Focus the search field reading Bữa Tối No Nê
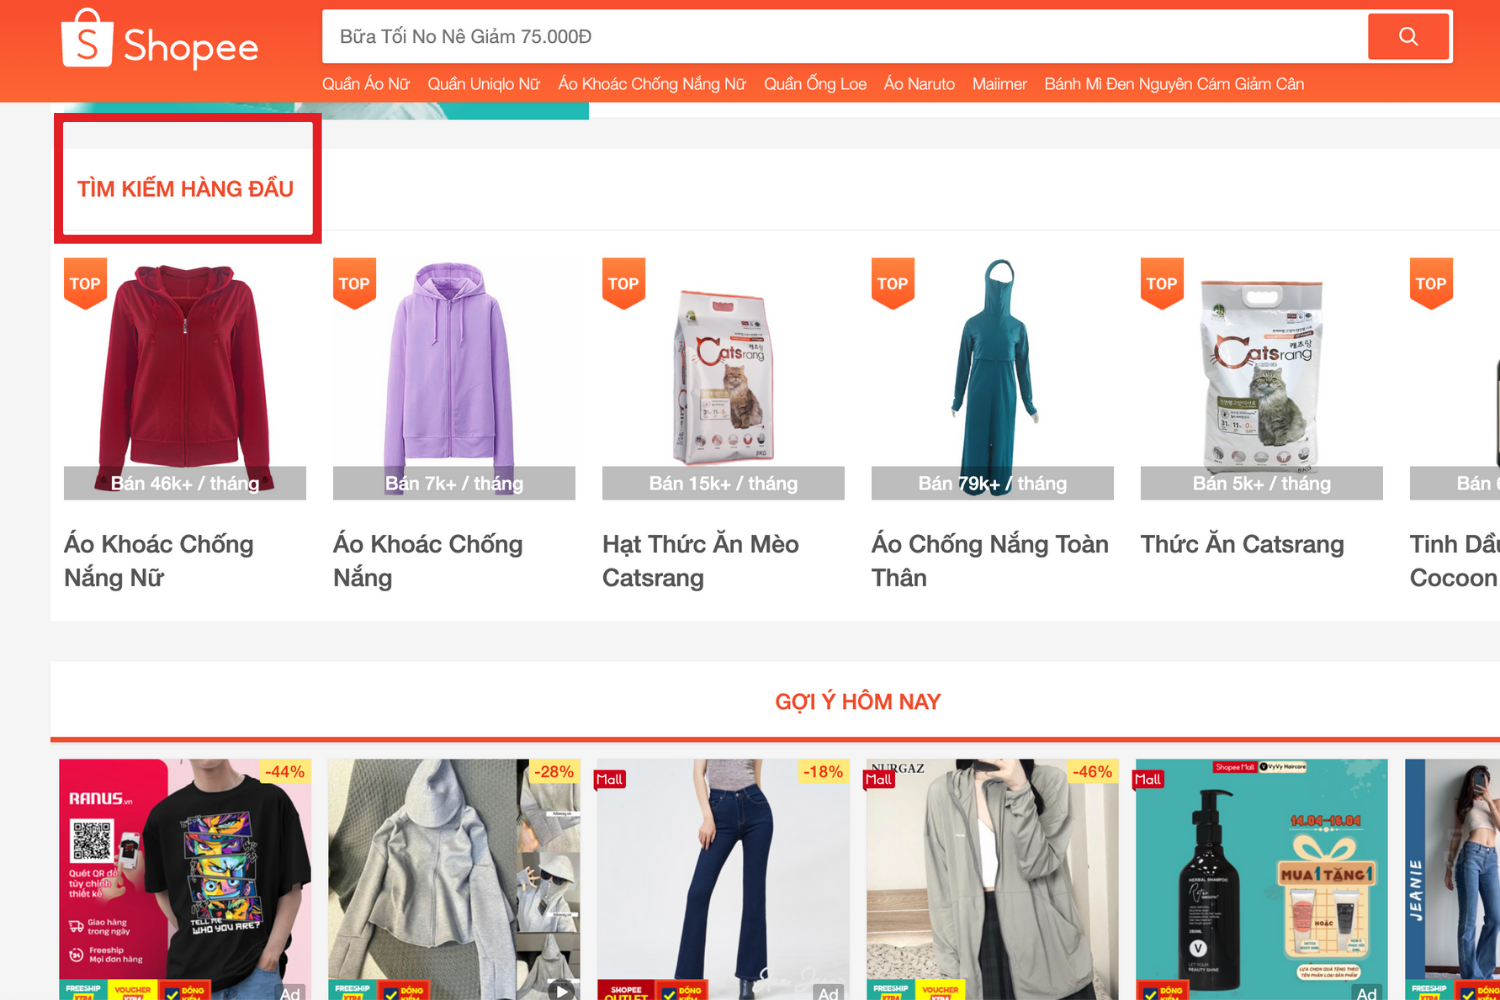1500x1000 pixels. click(x=845, y=37)
